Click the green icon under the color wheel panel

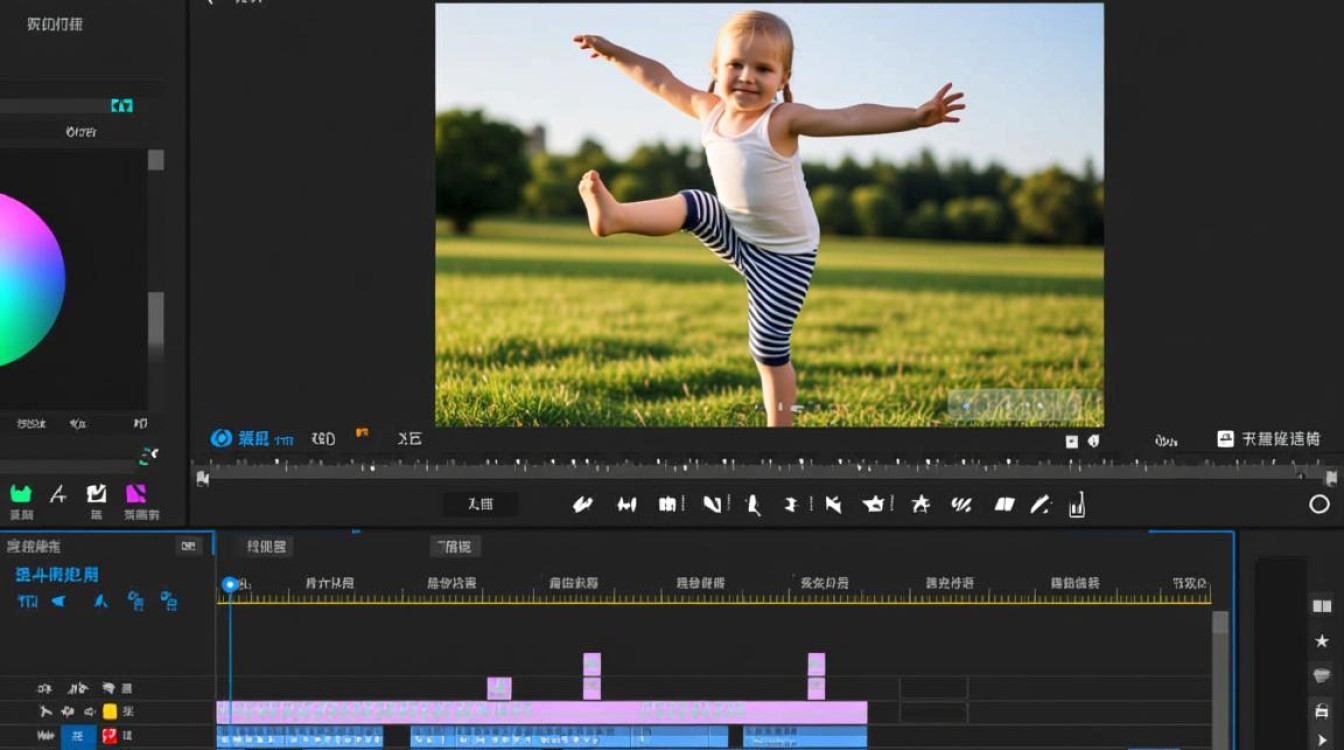click(21, 493)
